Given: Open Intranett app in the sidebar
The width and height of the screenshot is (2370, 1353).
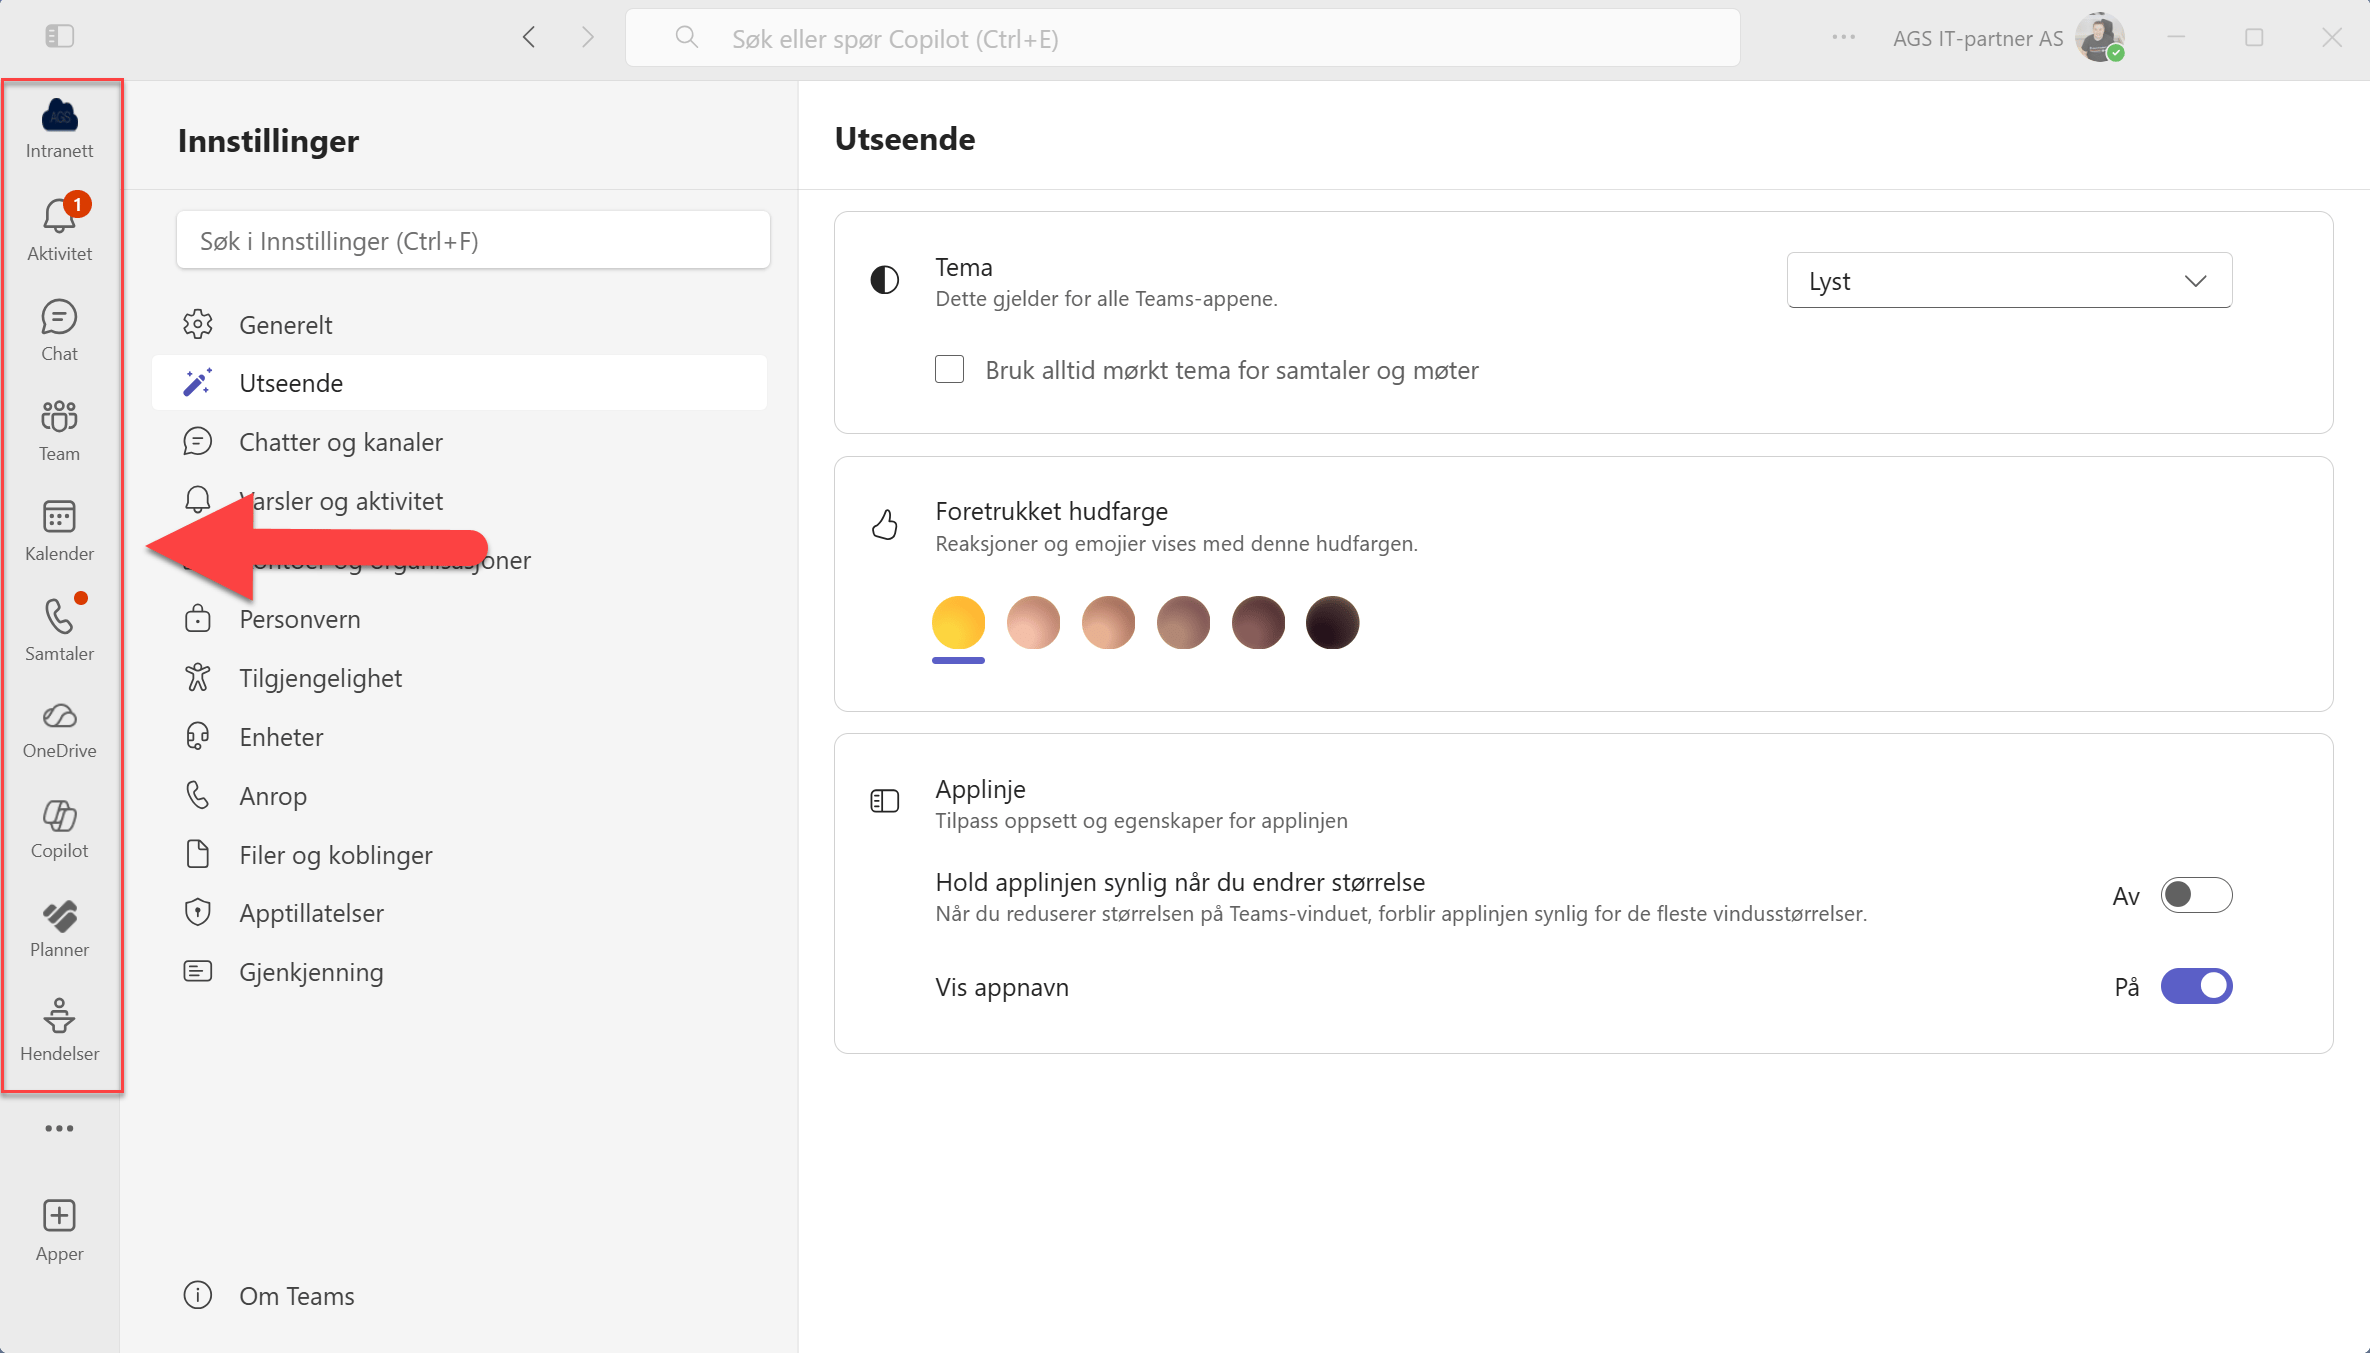Looking at the screenshot, I should pyautogui.click(x=60, y=129).
